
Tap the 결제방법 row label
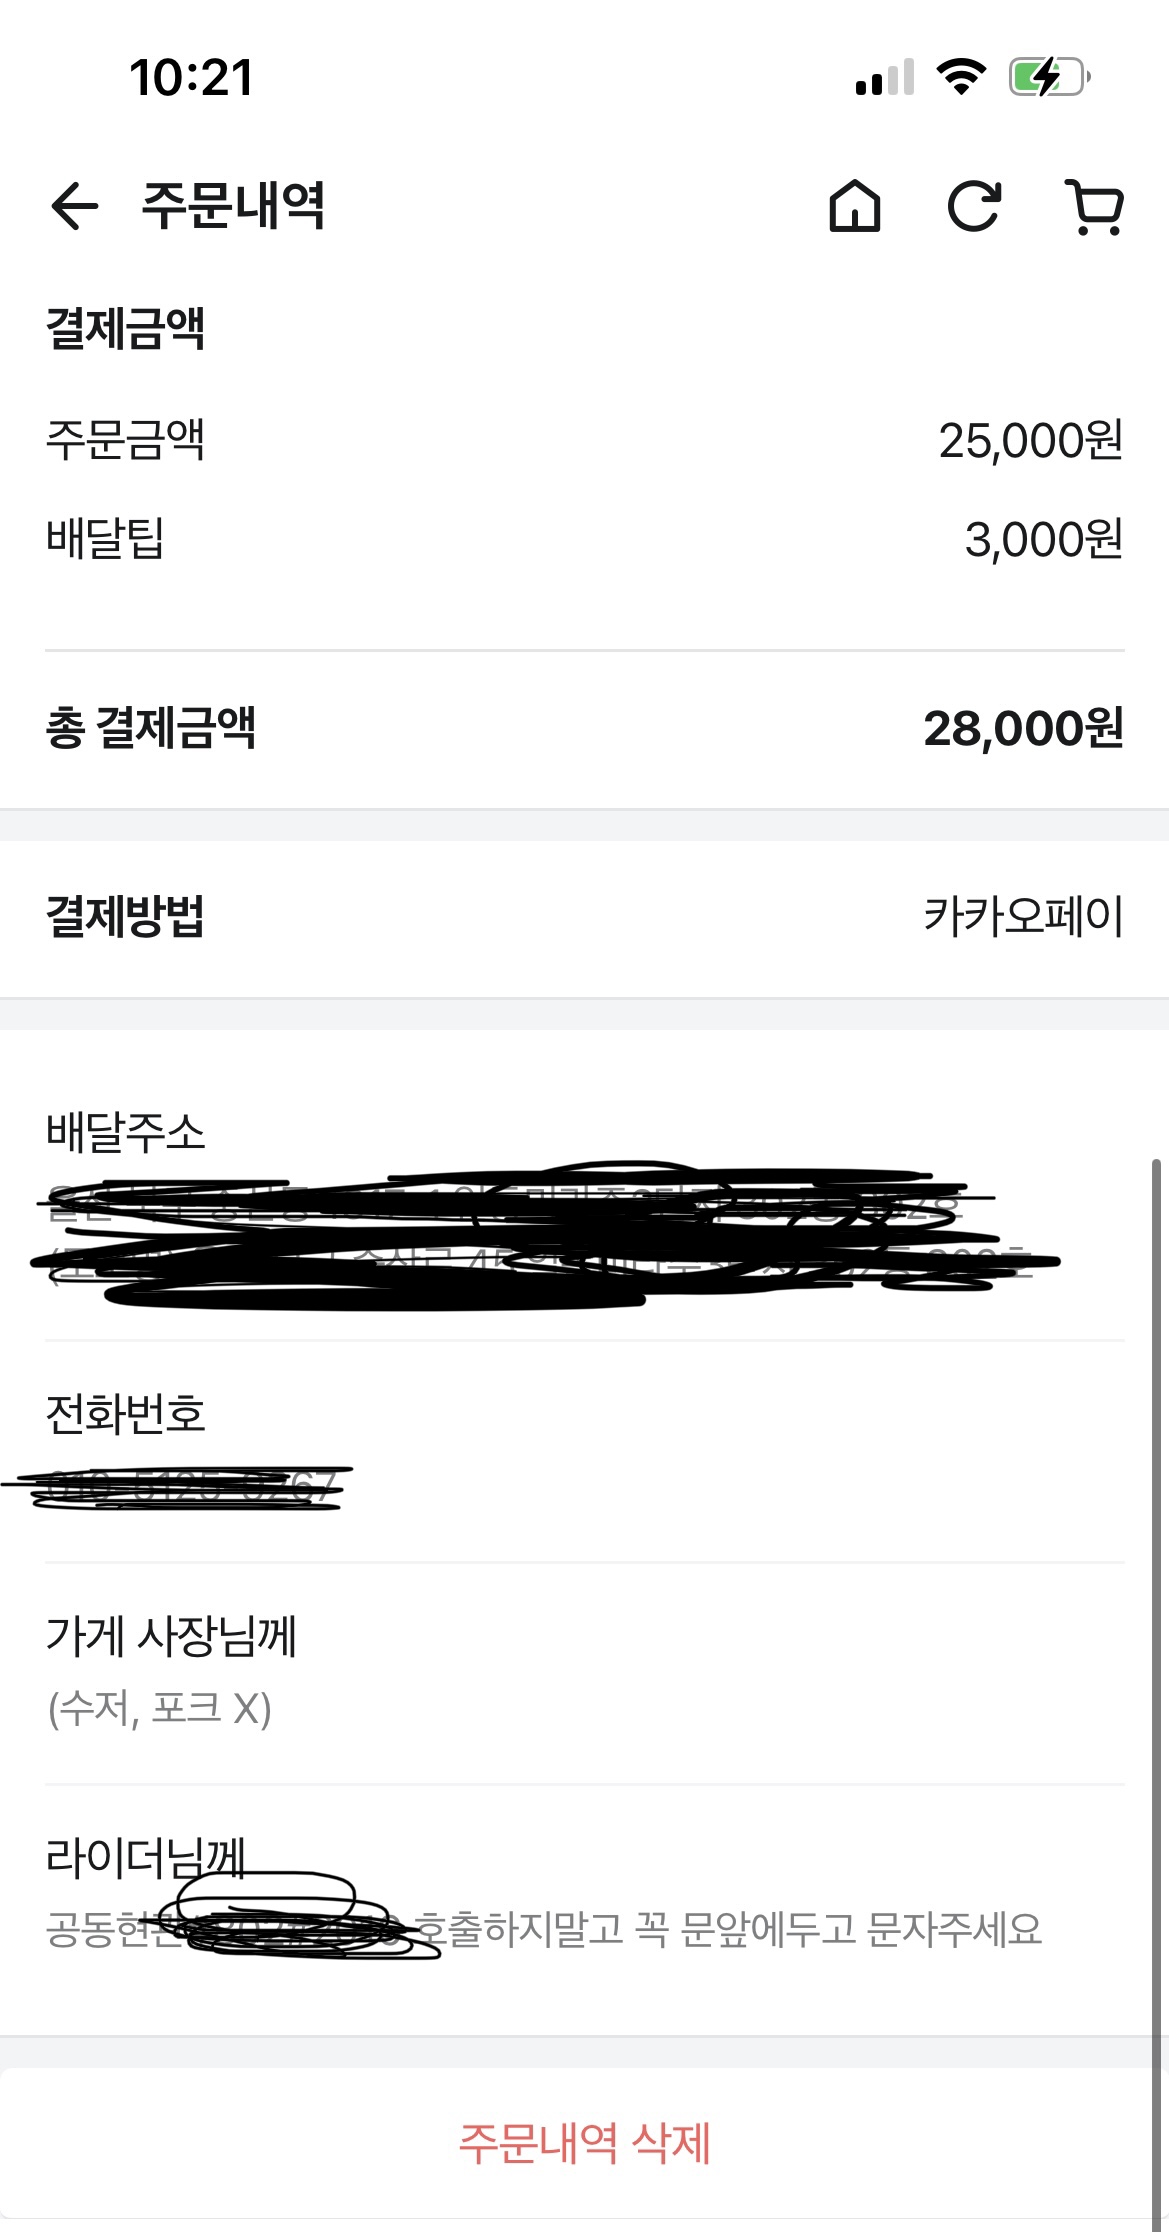click(x=125, y=916)
